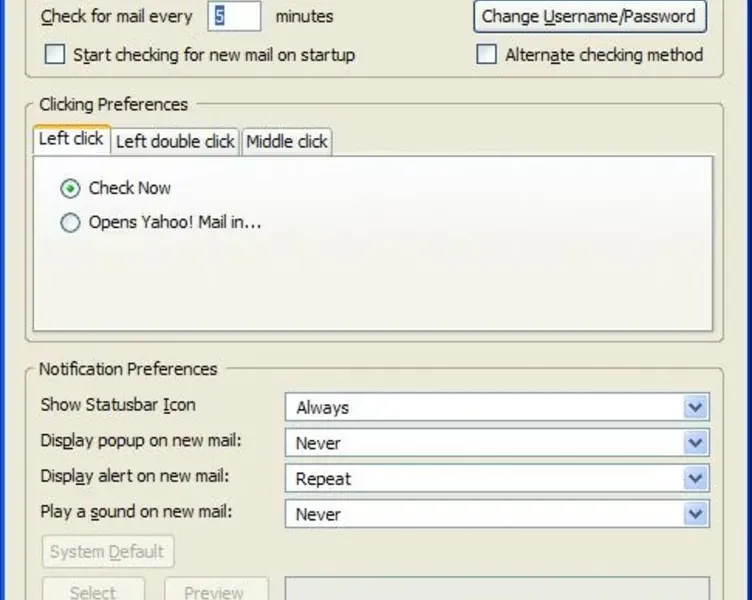Screen dimensions: 752x600
Task: Click the check mail minutes input field
Action: tap(234, 16)
